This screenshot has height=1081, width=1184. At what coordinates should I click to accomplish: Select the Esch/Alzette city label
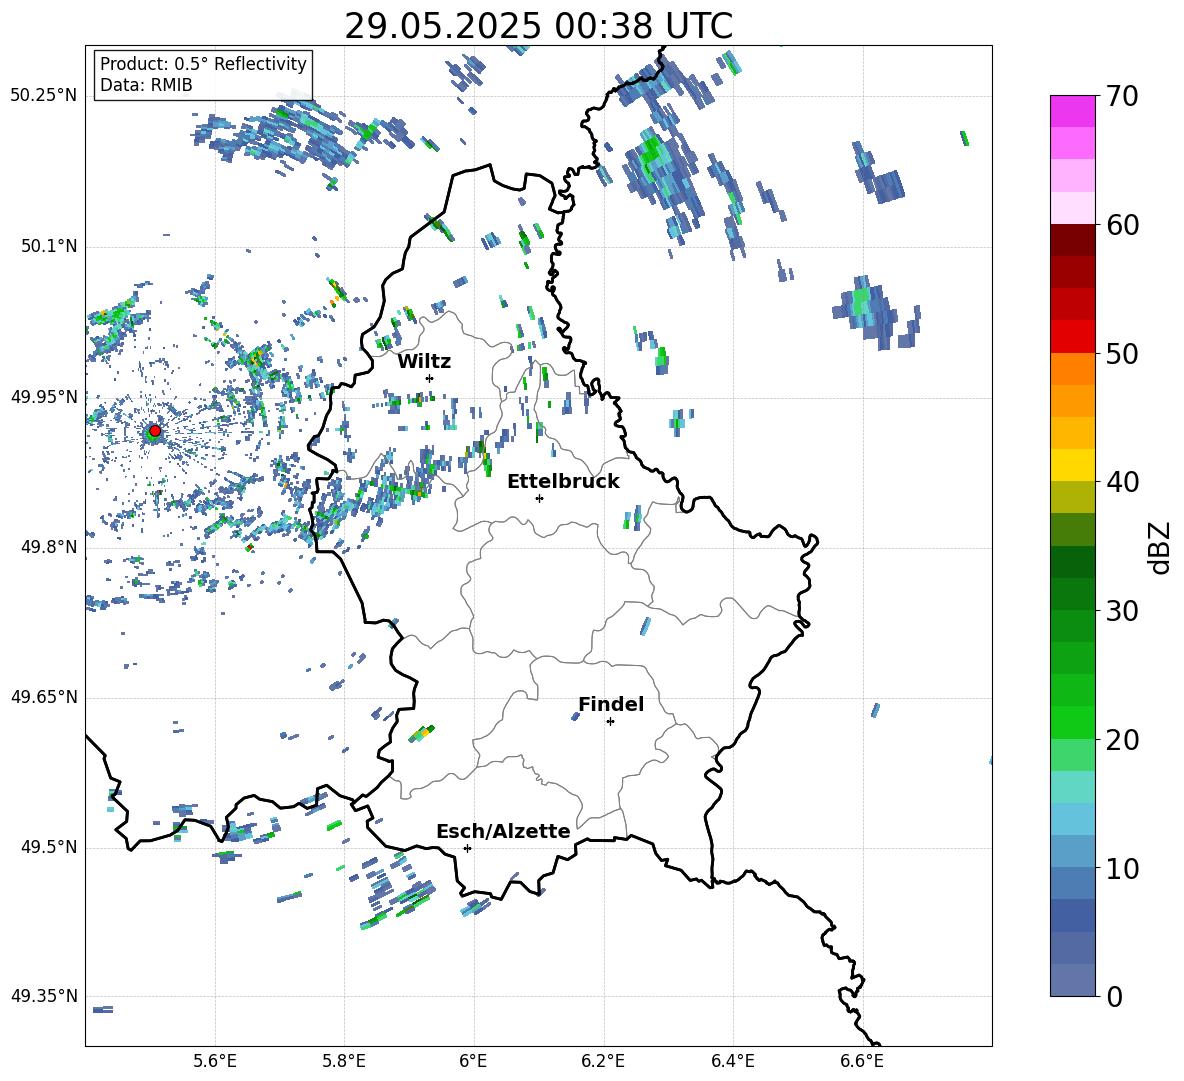click(x=503, y=831)
